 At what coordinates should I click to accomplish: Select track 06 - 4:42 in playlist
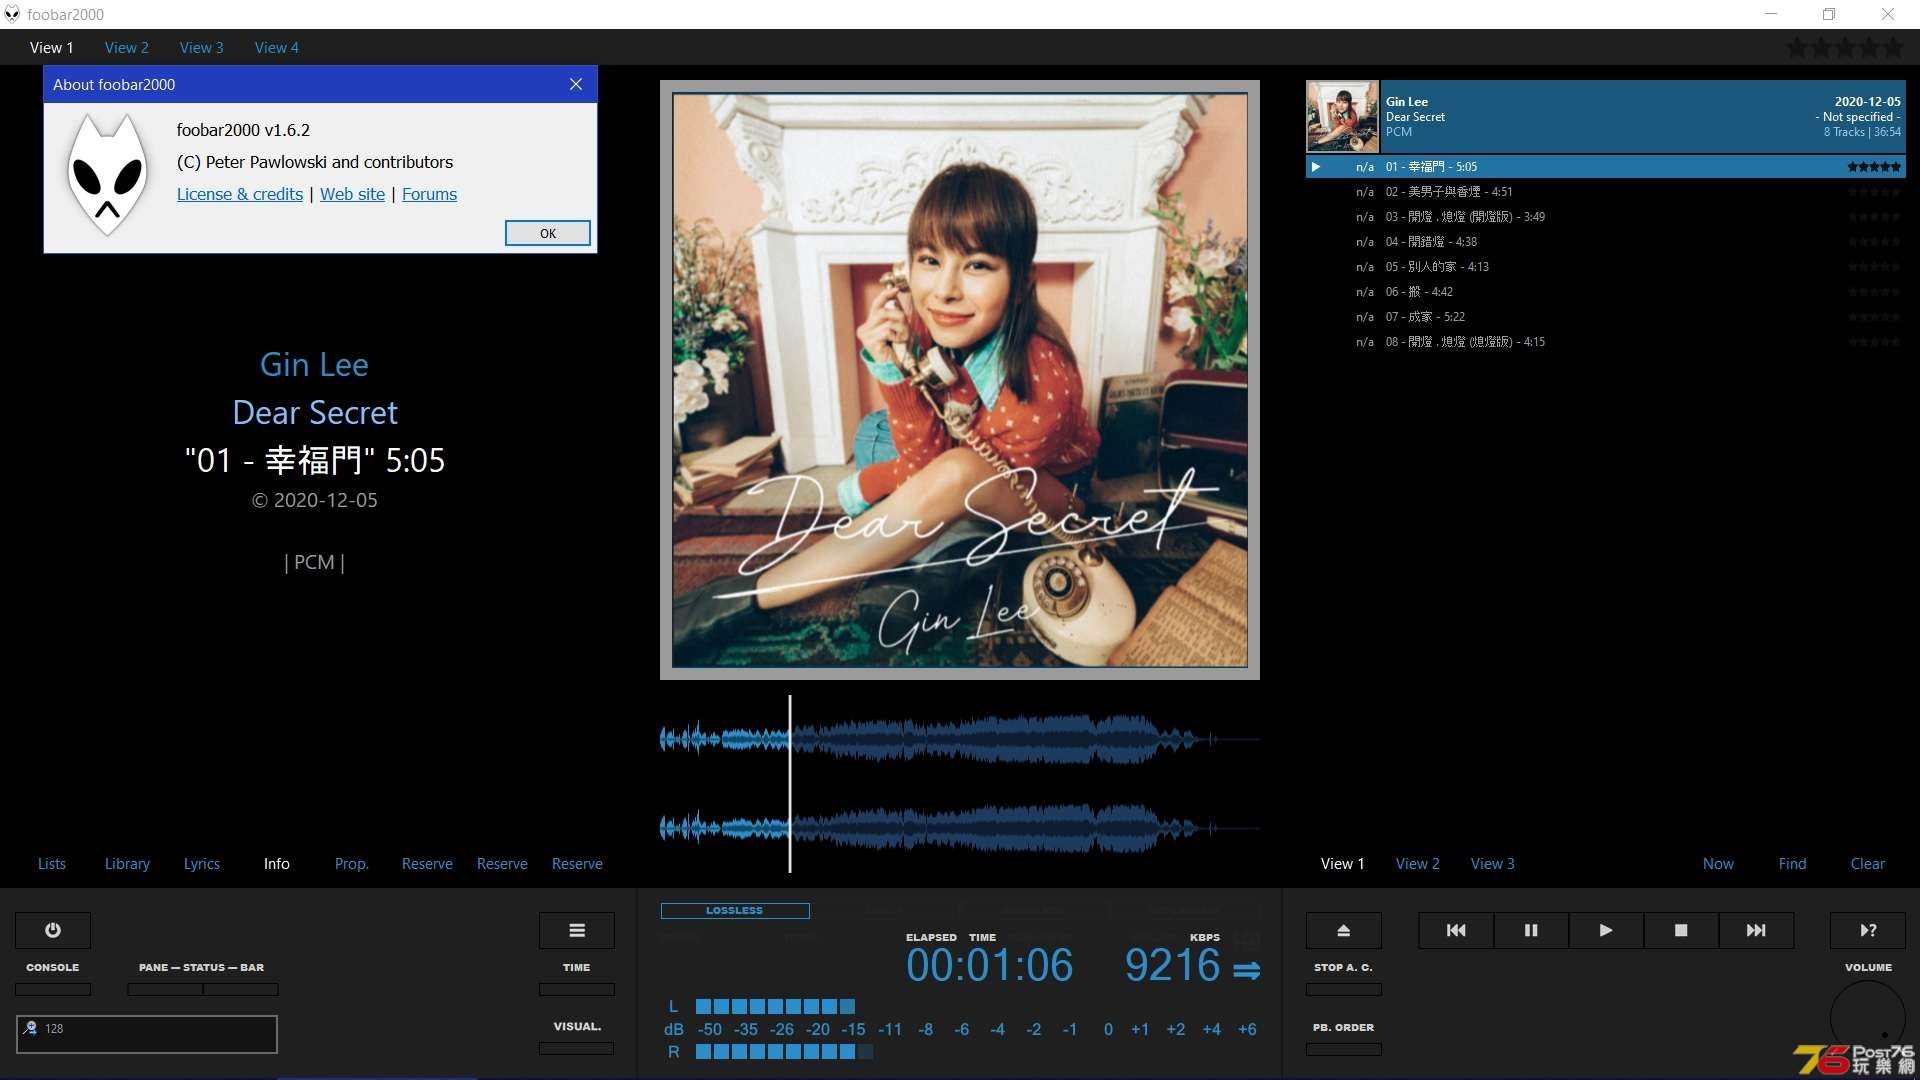click(x=1606, y=292)
